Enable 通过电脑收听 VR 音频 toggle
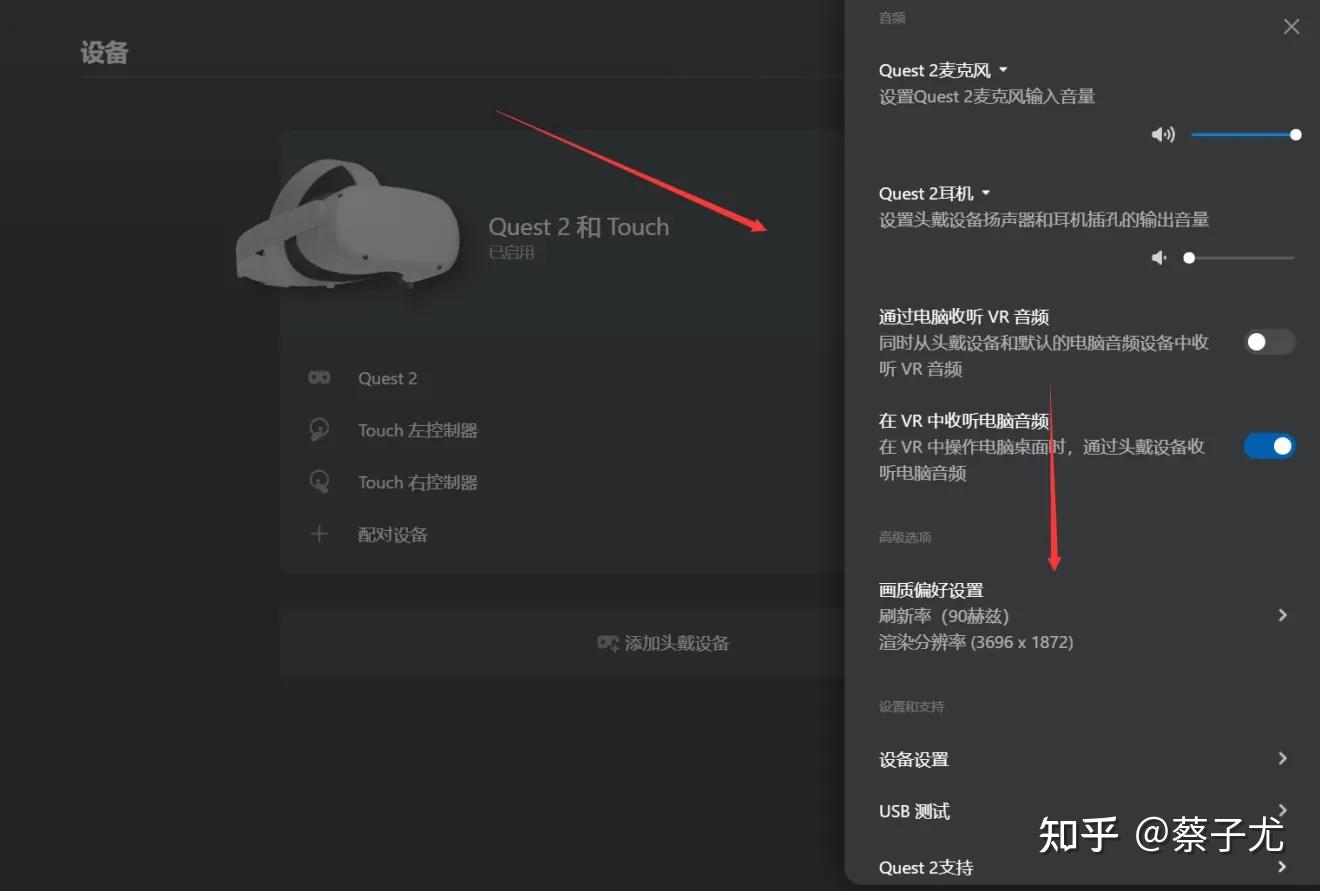Screen dimensions: 1320x891 coord(1269,342)
